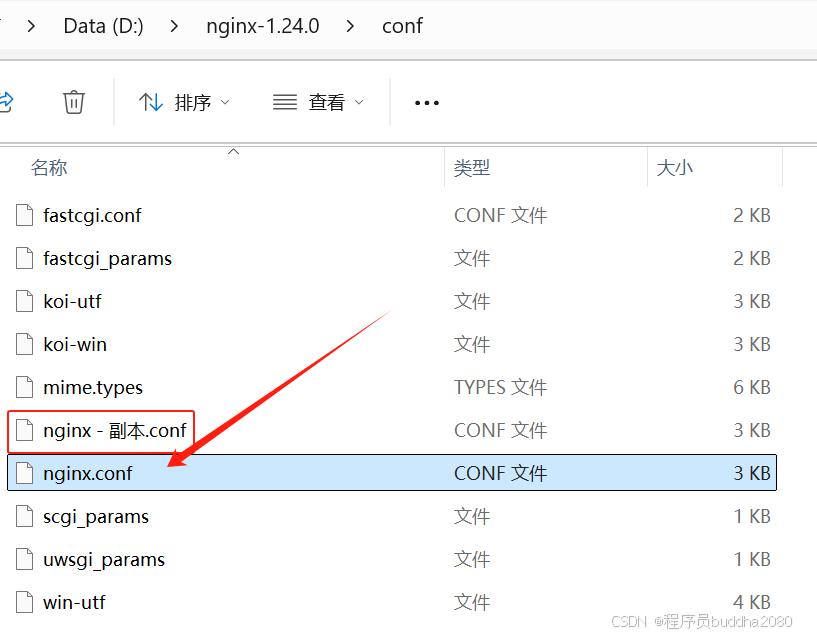The image size is (817, 637).
Task: Open the 查看 view dropdown
Action: (318, 102)
